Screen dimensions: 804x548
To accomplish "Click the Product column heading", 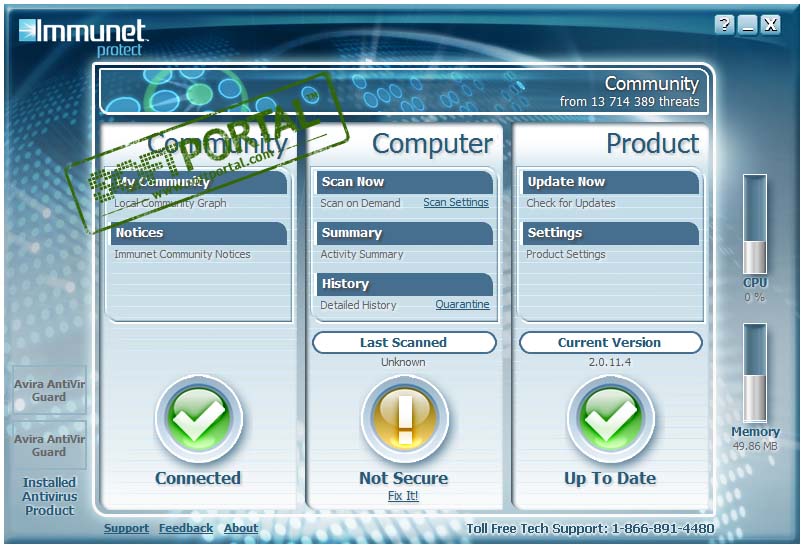I will [x=652, y=143].
